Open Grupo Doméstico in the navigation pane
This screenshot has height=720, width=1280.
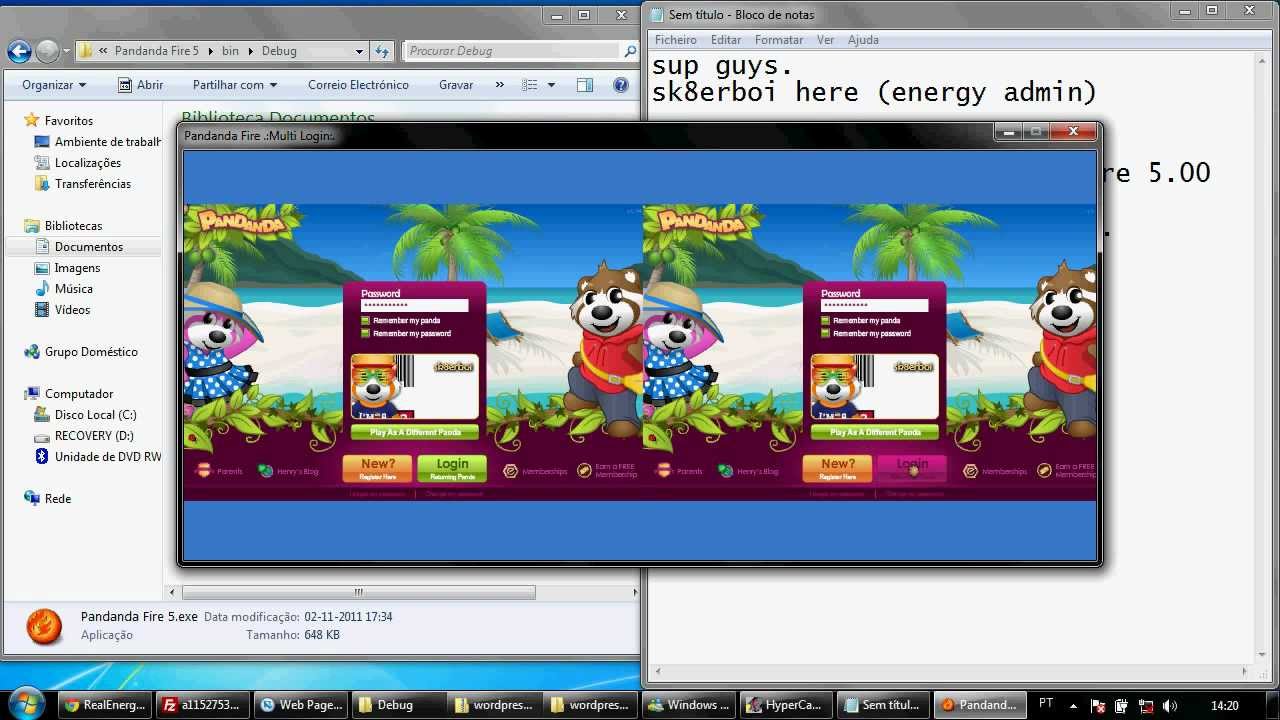pos(91,352)
